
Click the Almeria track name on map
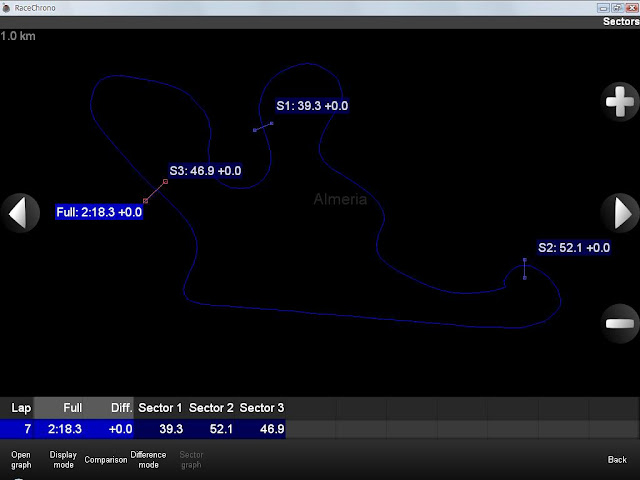(340, 199)
